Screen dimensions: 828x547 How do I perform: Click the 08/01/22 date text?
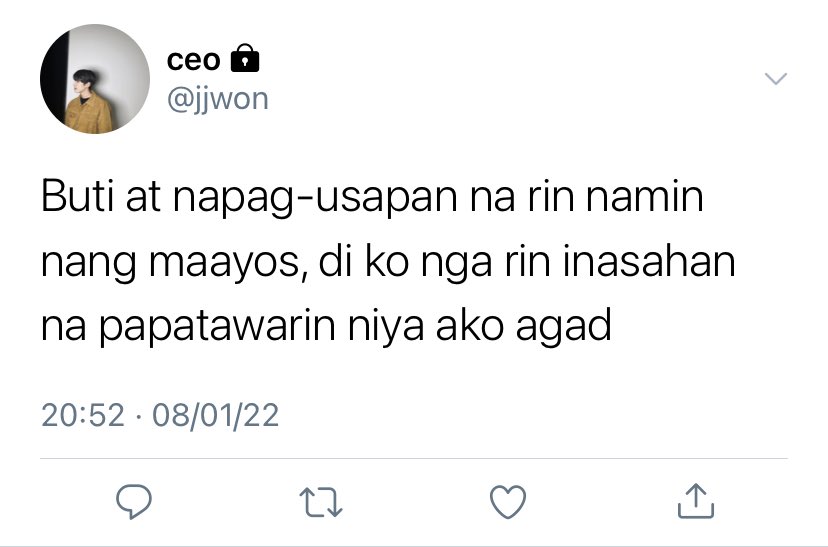click(x=215, y=415)
